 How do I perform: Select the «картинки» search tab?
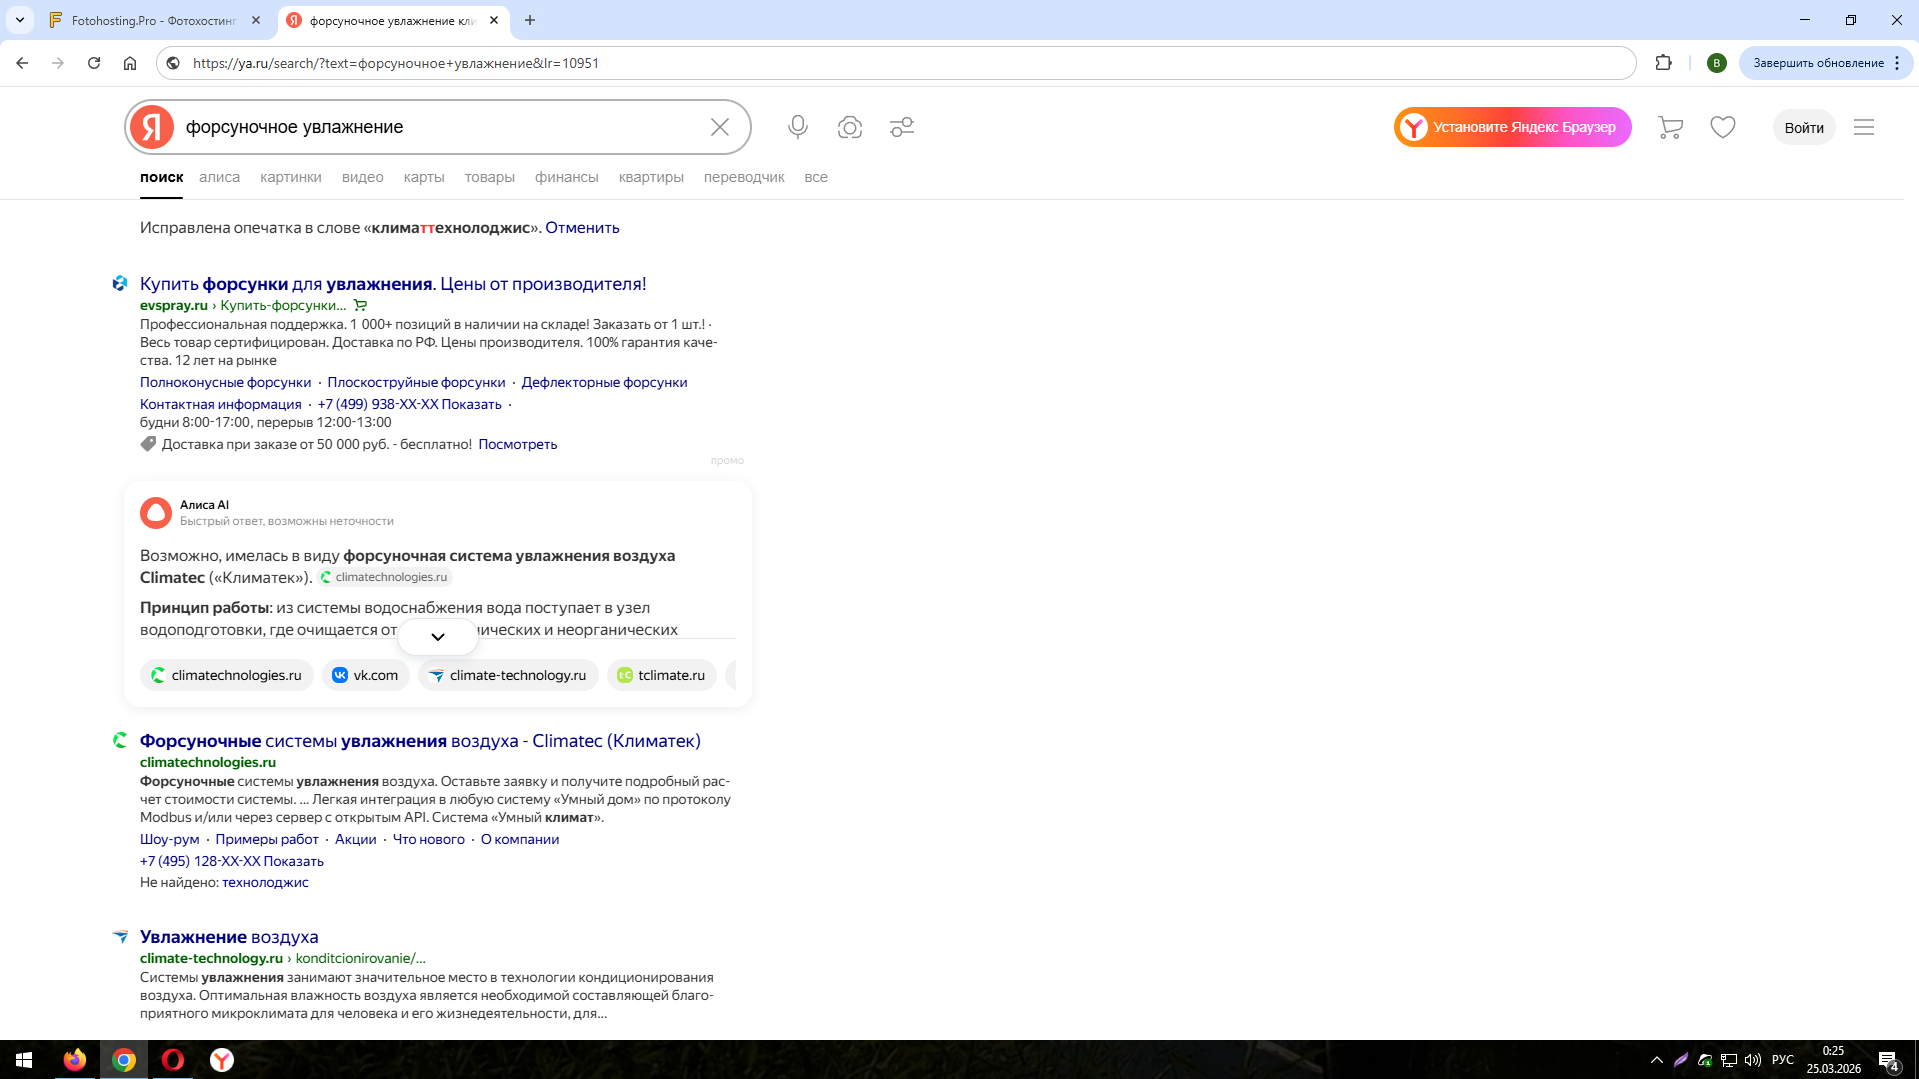point(291,177)
